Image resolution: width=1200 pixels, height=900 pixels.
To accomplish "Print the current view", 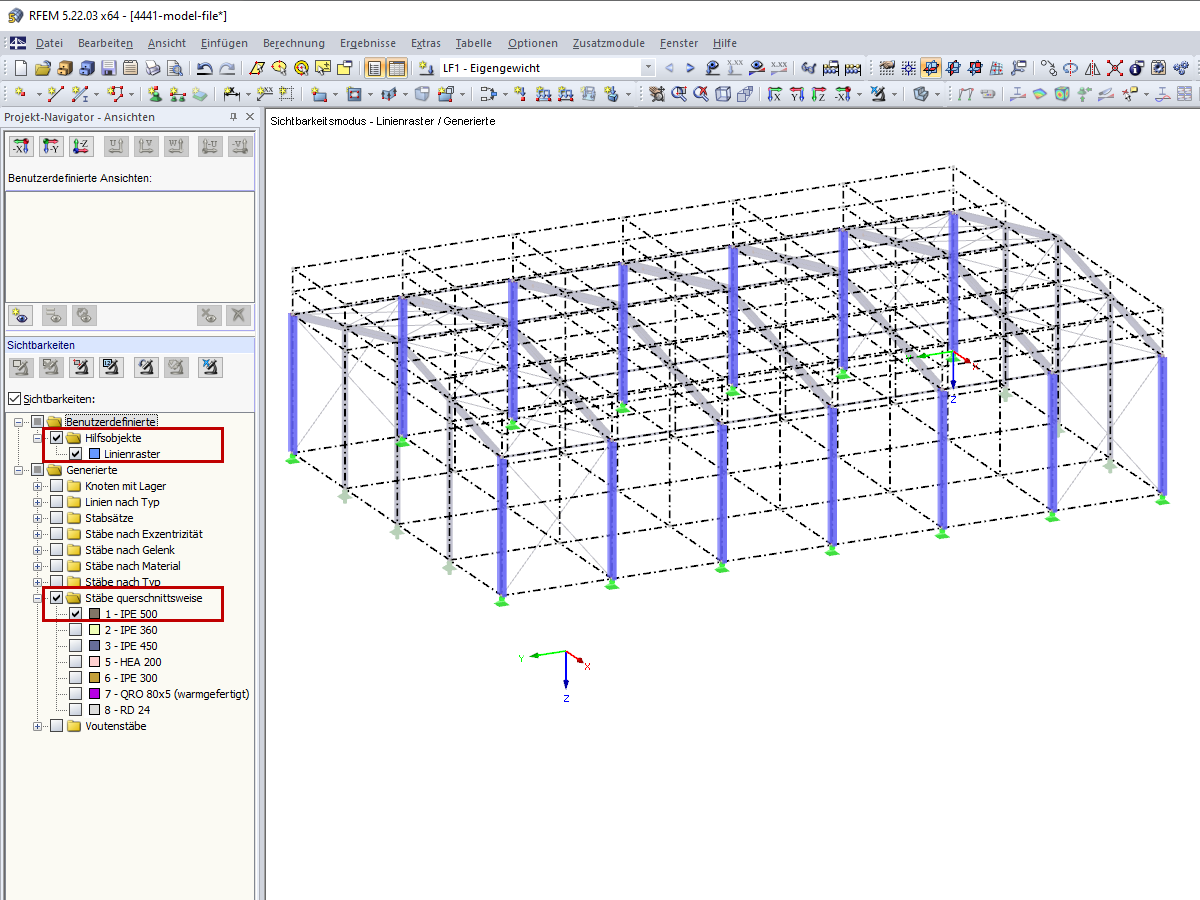I will tap(153, 68).
